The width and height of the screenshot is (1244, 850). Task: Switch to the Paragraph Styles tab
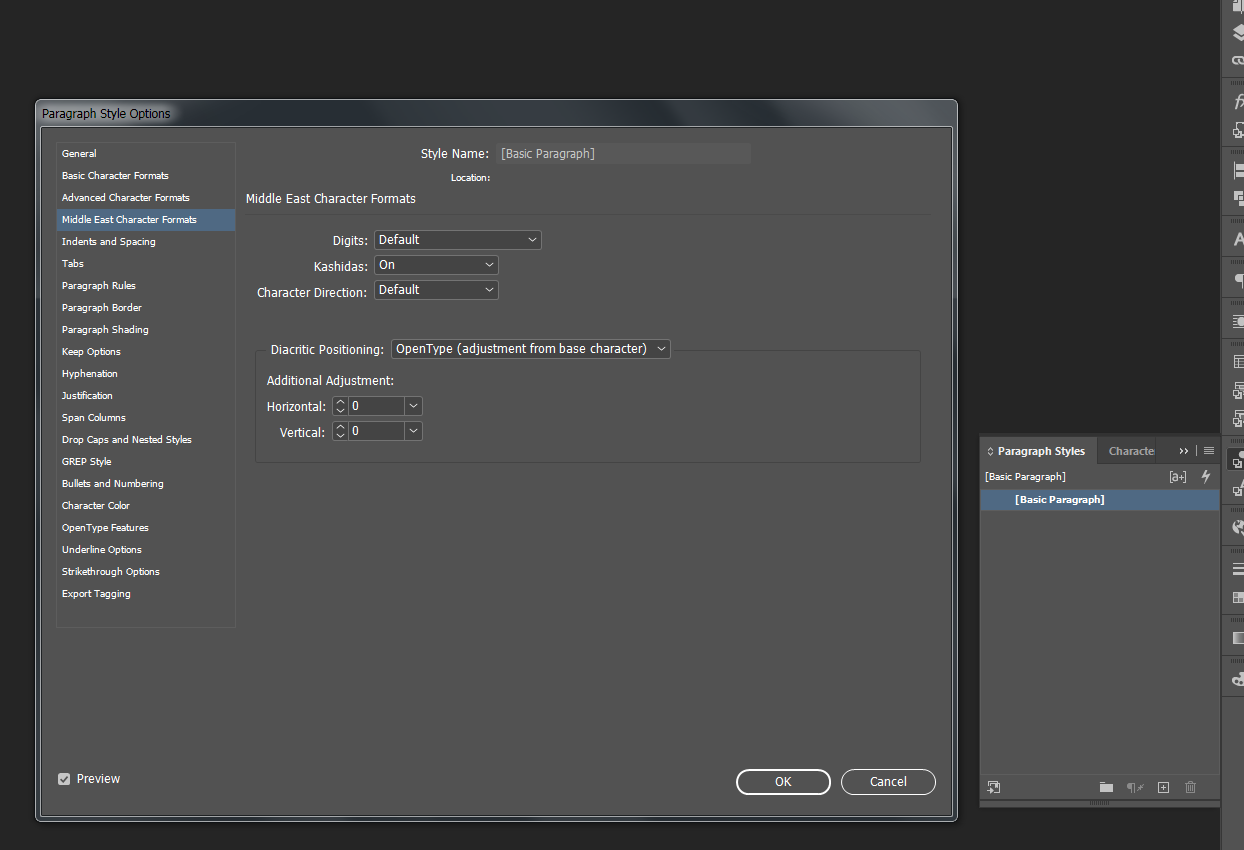coord(1040,452)
